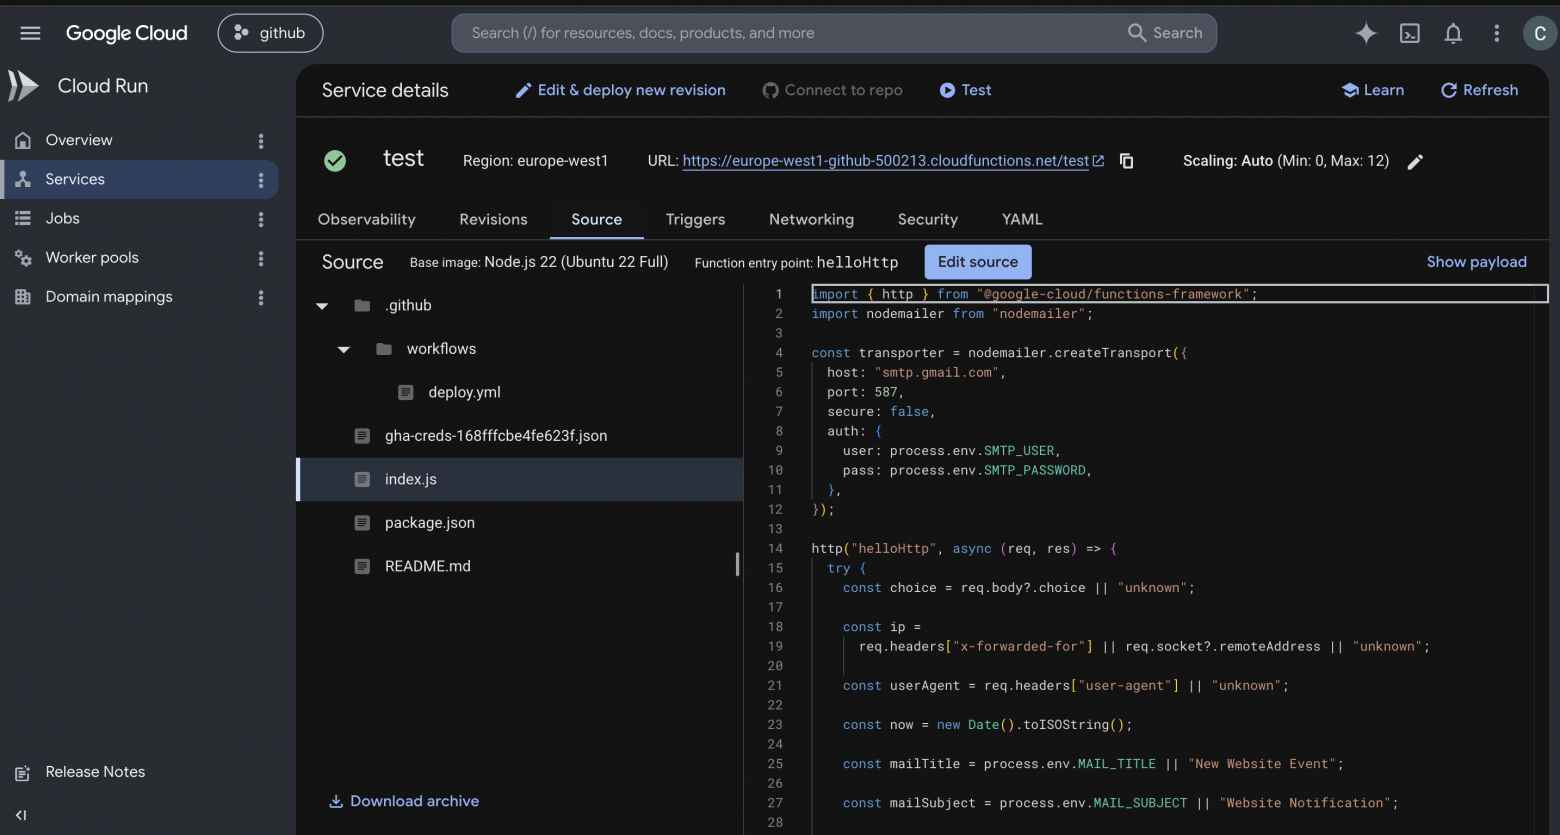Switch to the YAML tab
Screen dimensions: 1560x835
1022,219
